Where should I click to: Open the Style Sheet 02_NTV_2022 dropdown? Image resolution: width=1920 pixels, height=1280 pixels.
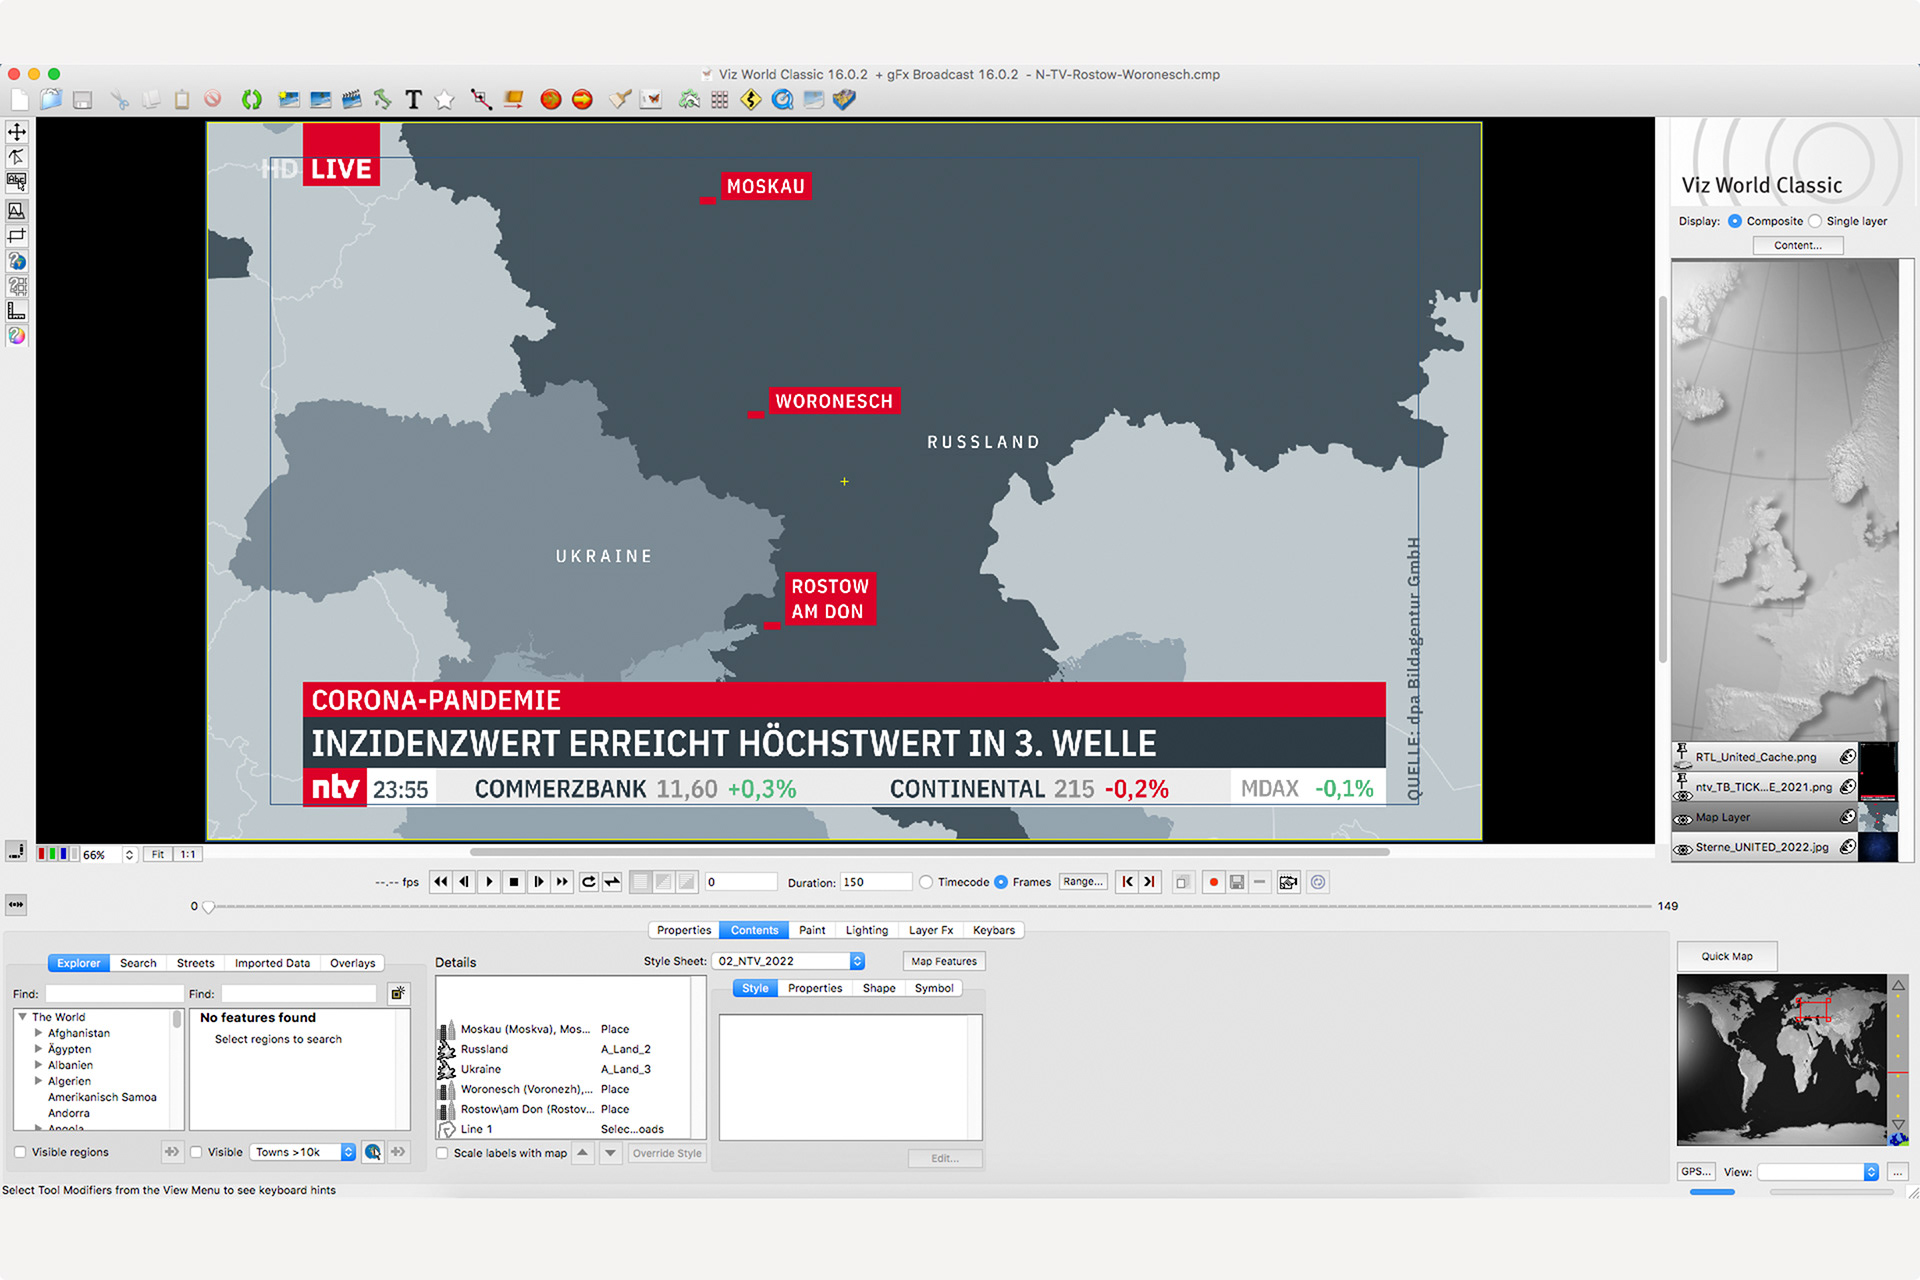click(x=788, y=961)
